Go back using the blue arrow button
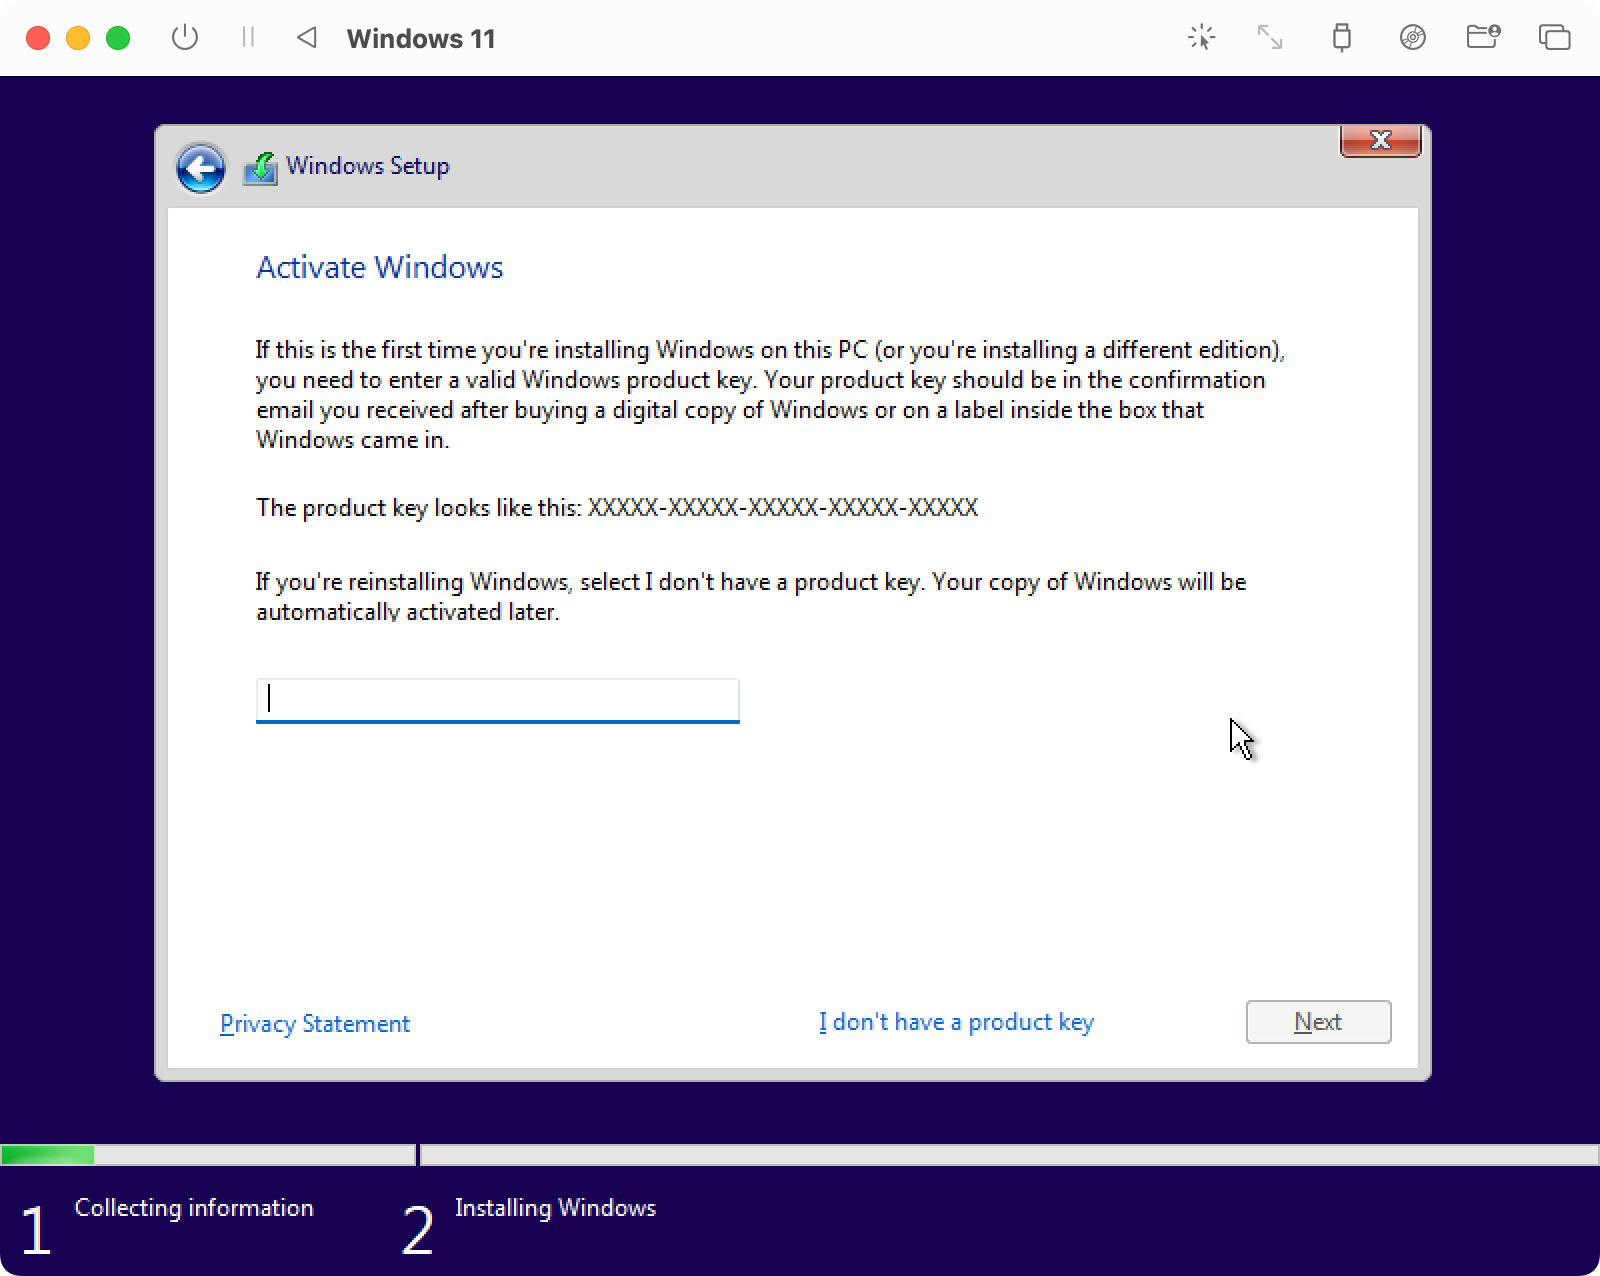Image resolution: width=1600 pixels, height=1276 pixels. (x=201, y=168)
